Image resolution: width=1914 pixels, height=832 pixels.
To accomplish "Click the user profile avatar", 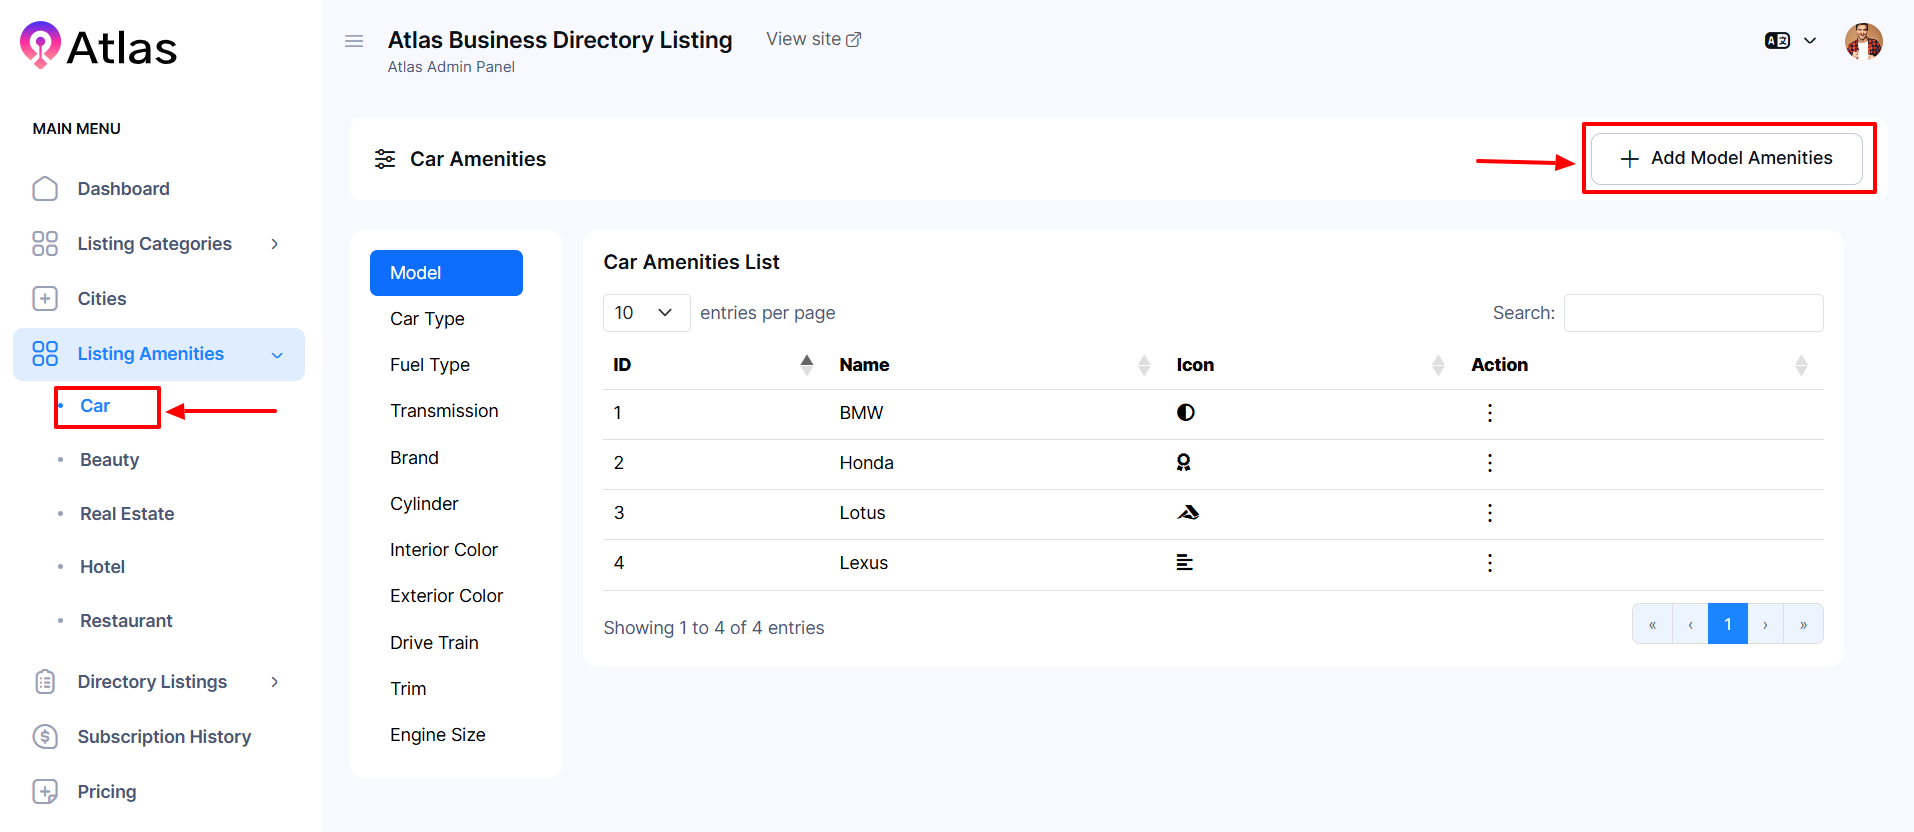I will tap(1863, 41).
